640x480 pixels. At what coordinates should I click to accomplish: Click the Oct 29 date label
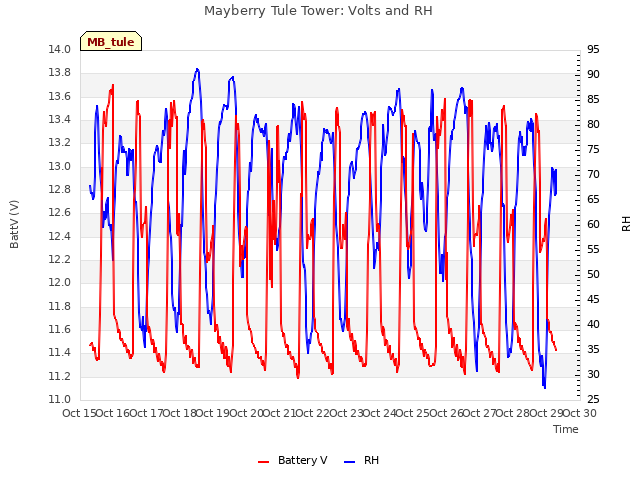coord(546,413)
